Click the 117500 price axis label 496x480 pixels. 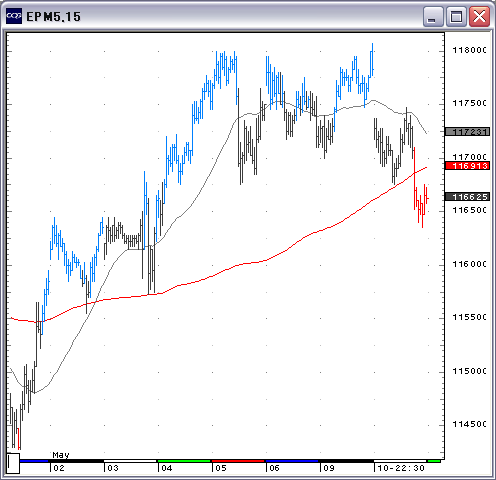coord(469,103)
